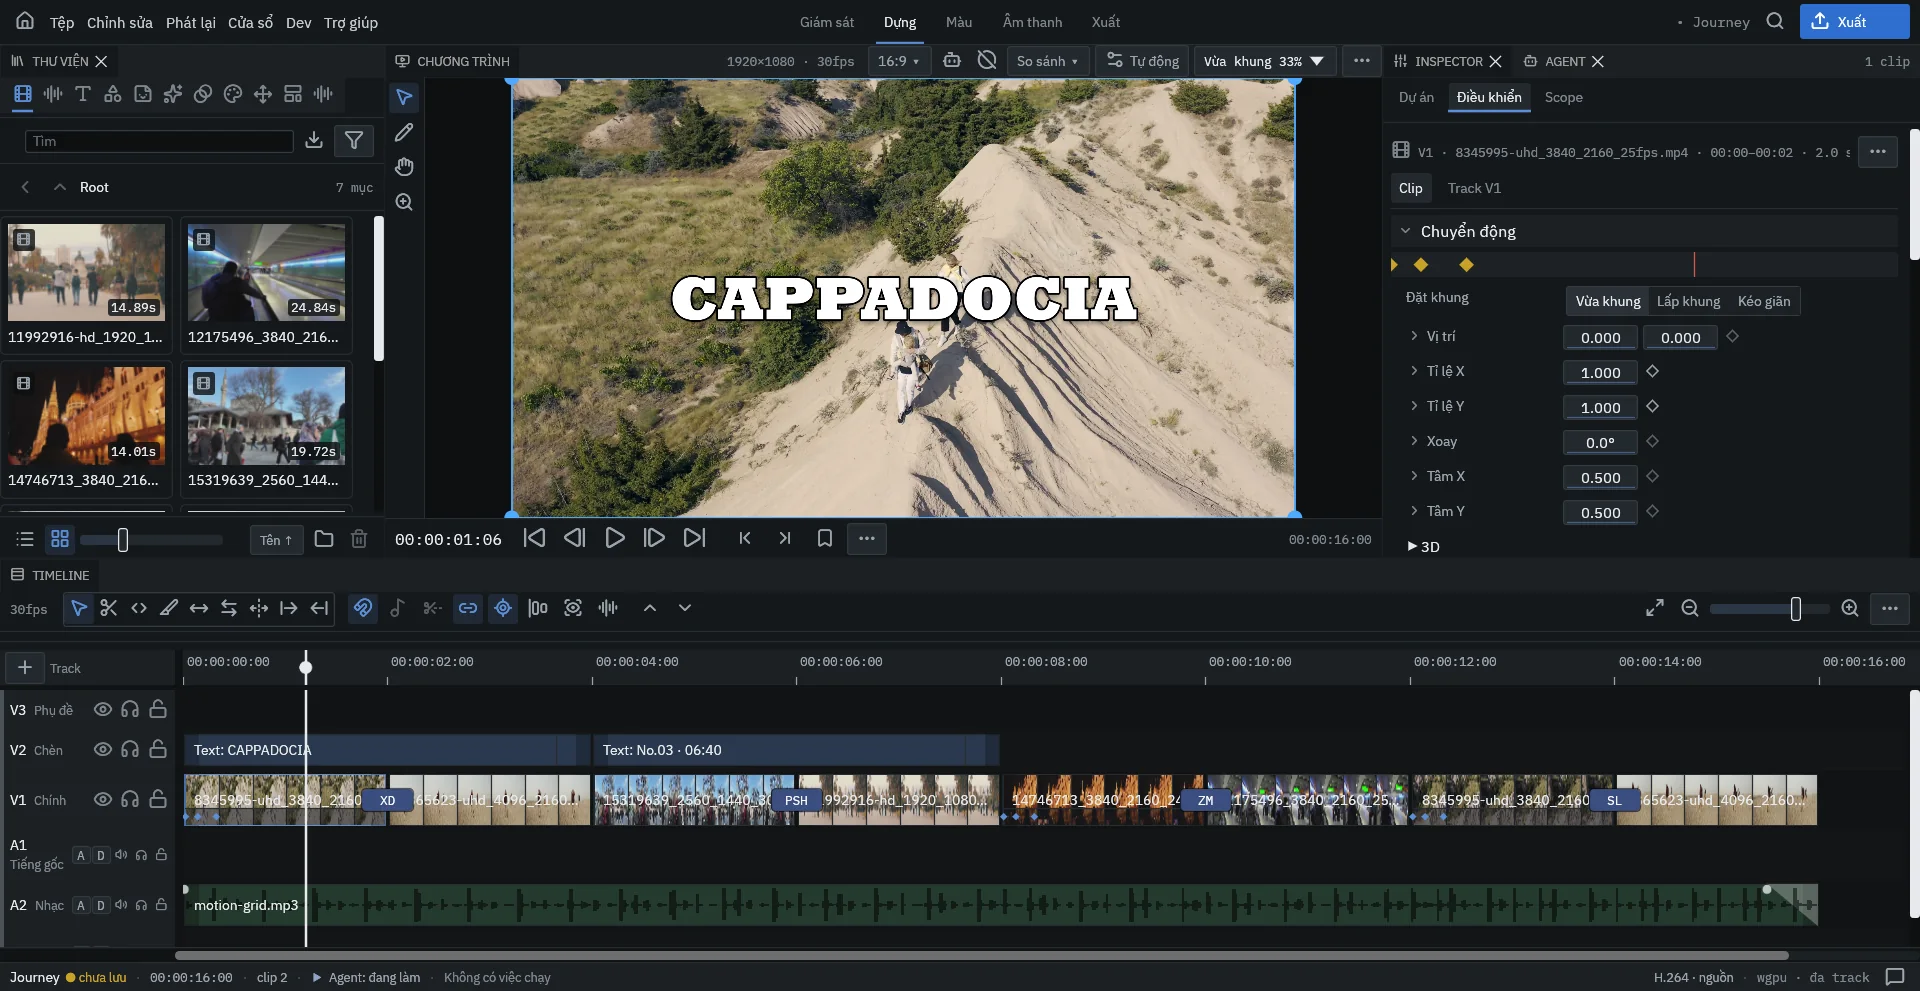This screenshot has width=1920, height=991.
Task: Toggle the Vị trí keyframe diamond
Action: (x=1732, y=337)
